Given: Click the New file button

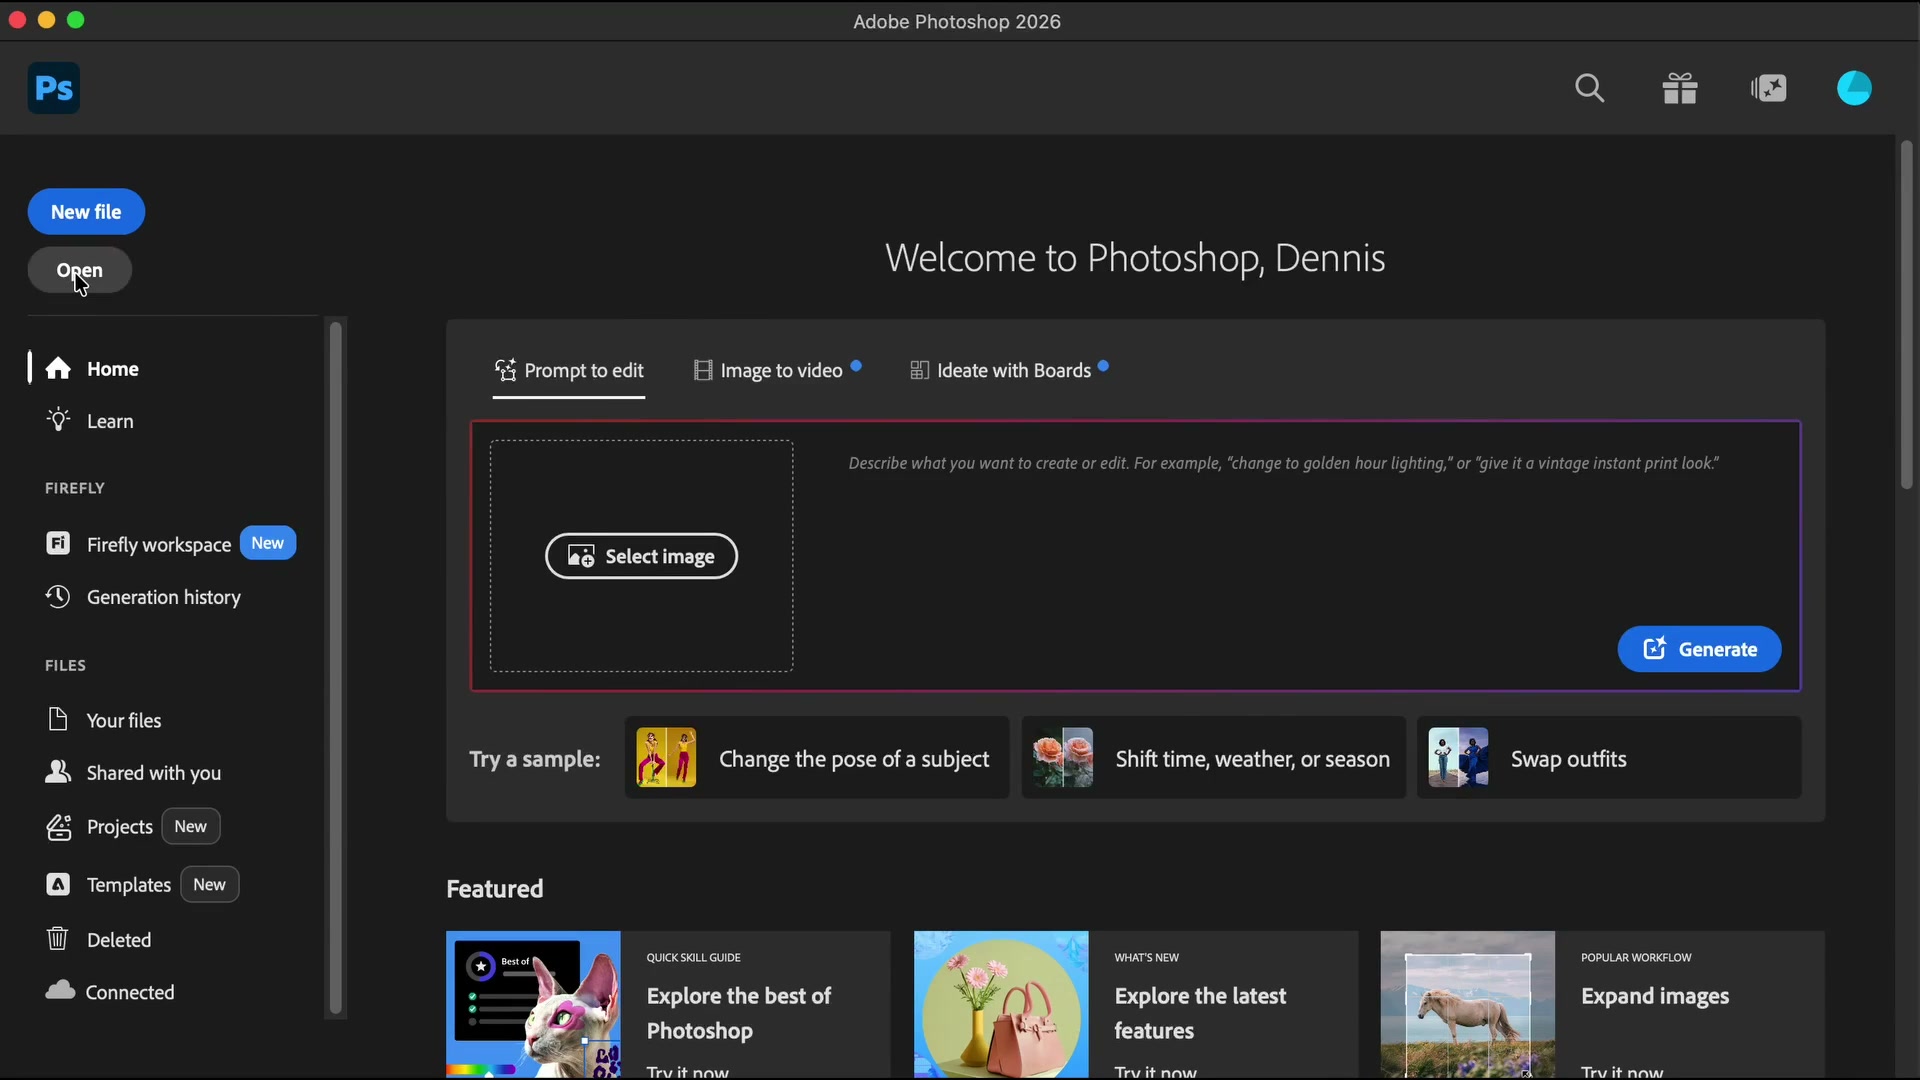Looking at the screenshot, I should click(86, 212).
